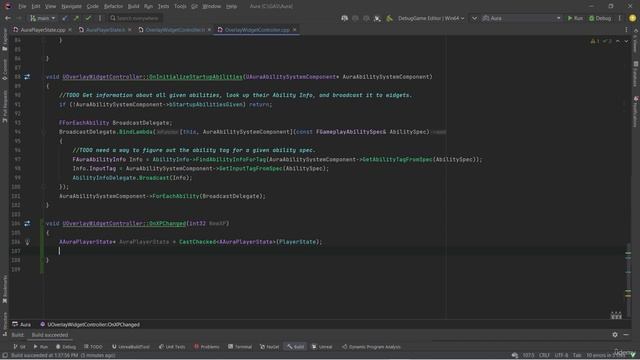Navigate back with the left arrow
Image resolution: width=640 pixels, height=360 pixels.
tap(8, 18)
